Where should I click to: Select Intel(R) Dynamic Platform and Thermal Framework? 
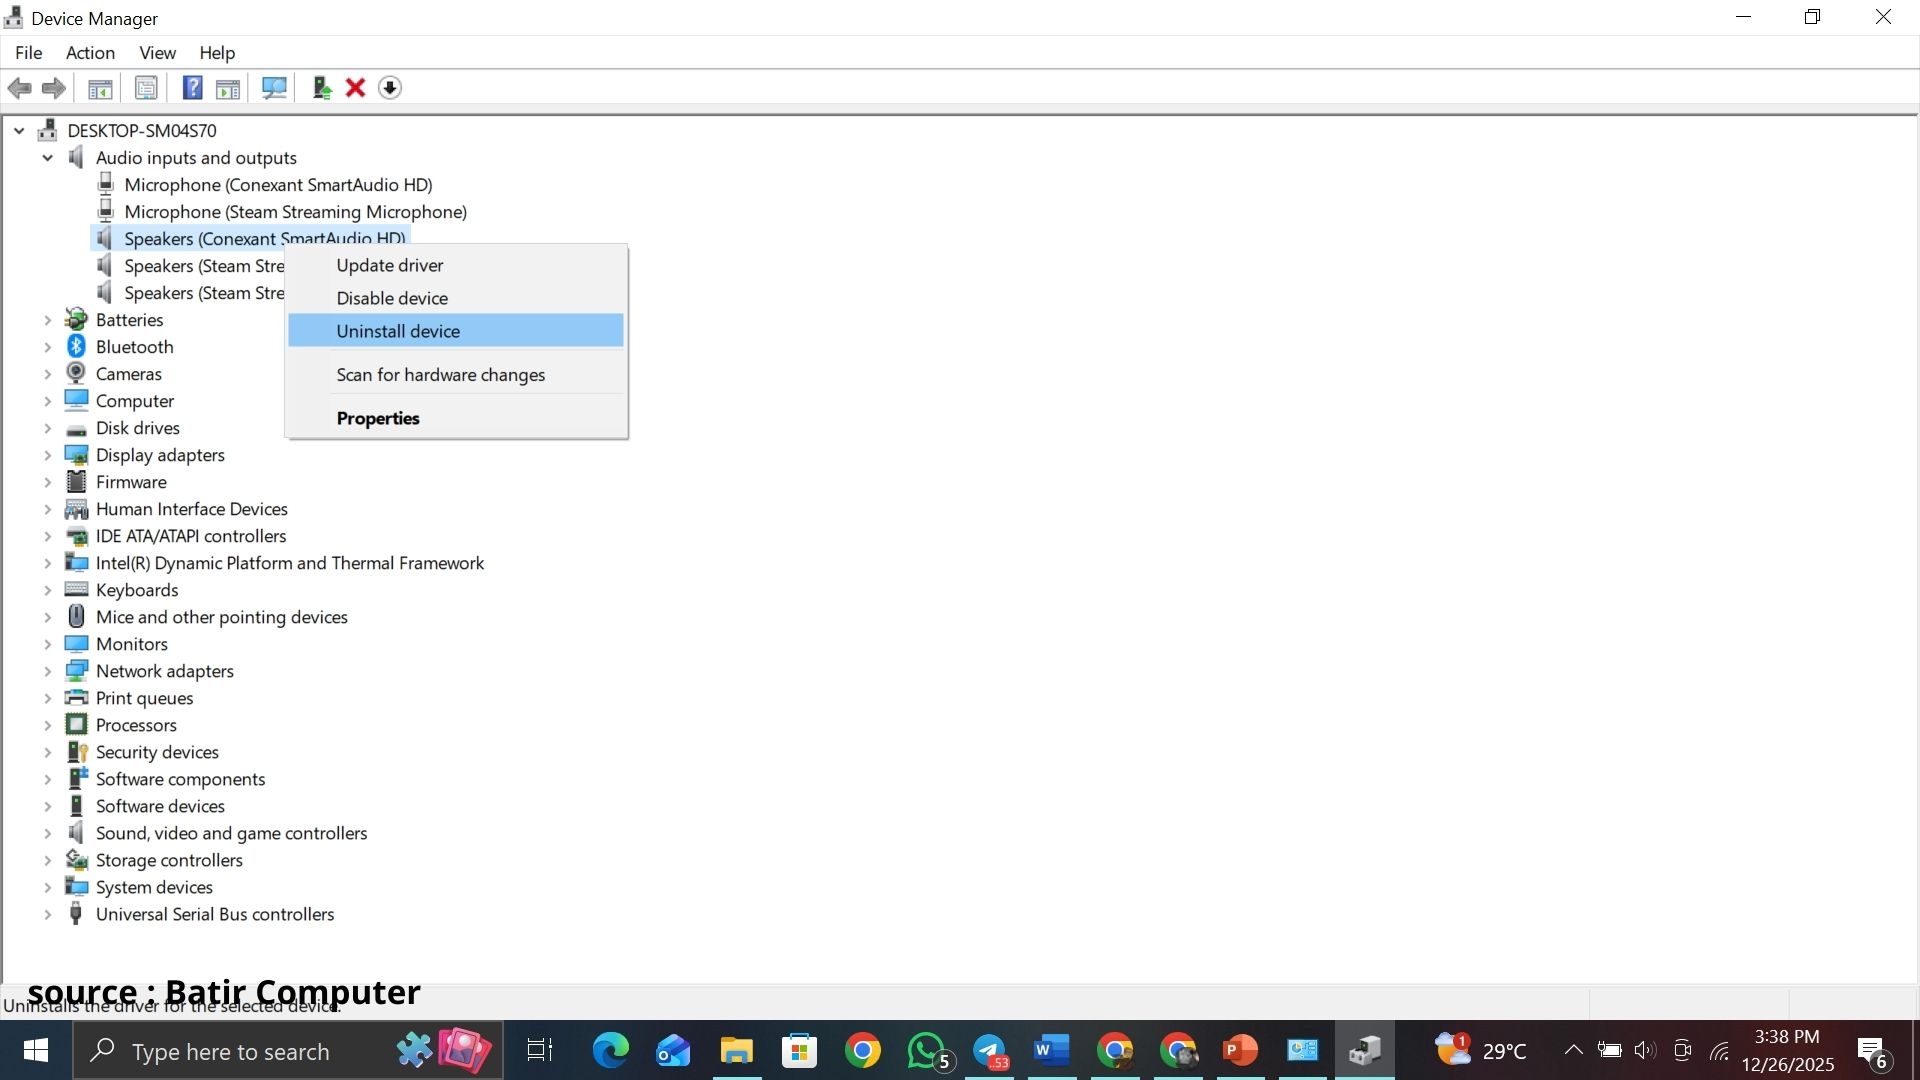pyautogui.click(x=289, y=562)
